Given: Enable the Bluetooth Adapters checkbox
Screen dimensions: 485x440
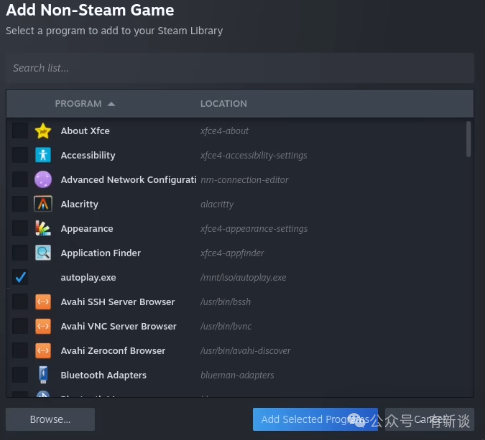Looking at the screenshot, I should (20, 375).
